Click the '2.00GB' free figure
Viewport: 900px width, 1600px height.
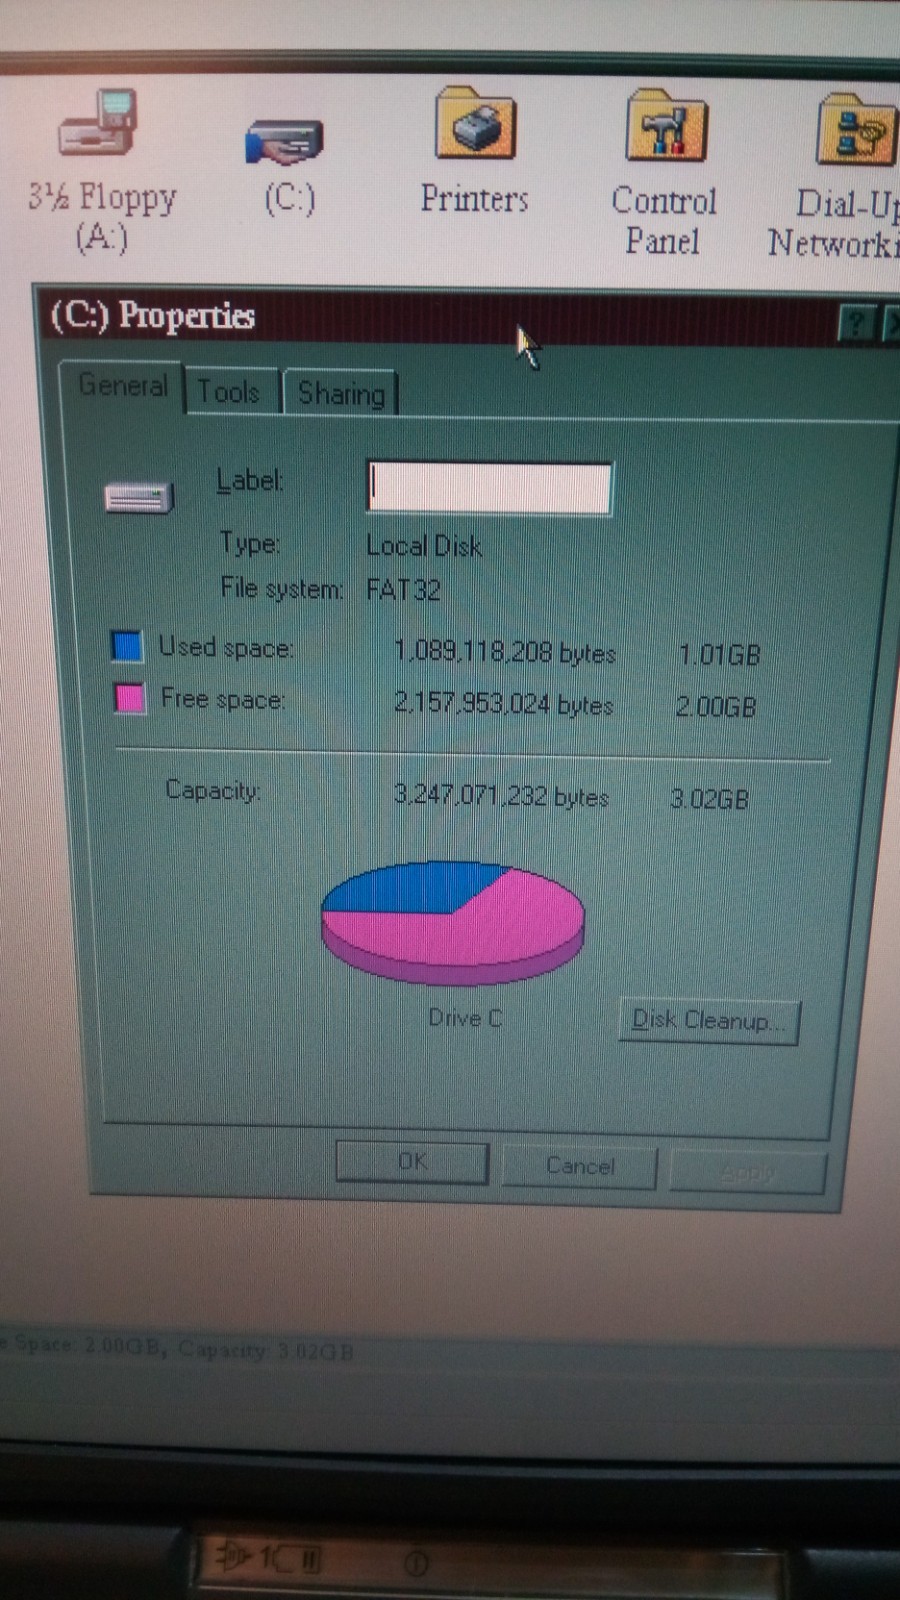coord(716,707)
